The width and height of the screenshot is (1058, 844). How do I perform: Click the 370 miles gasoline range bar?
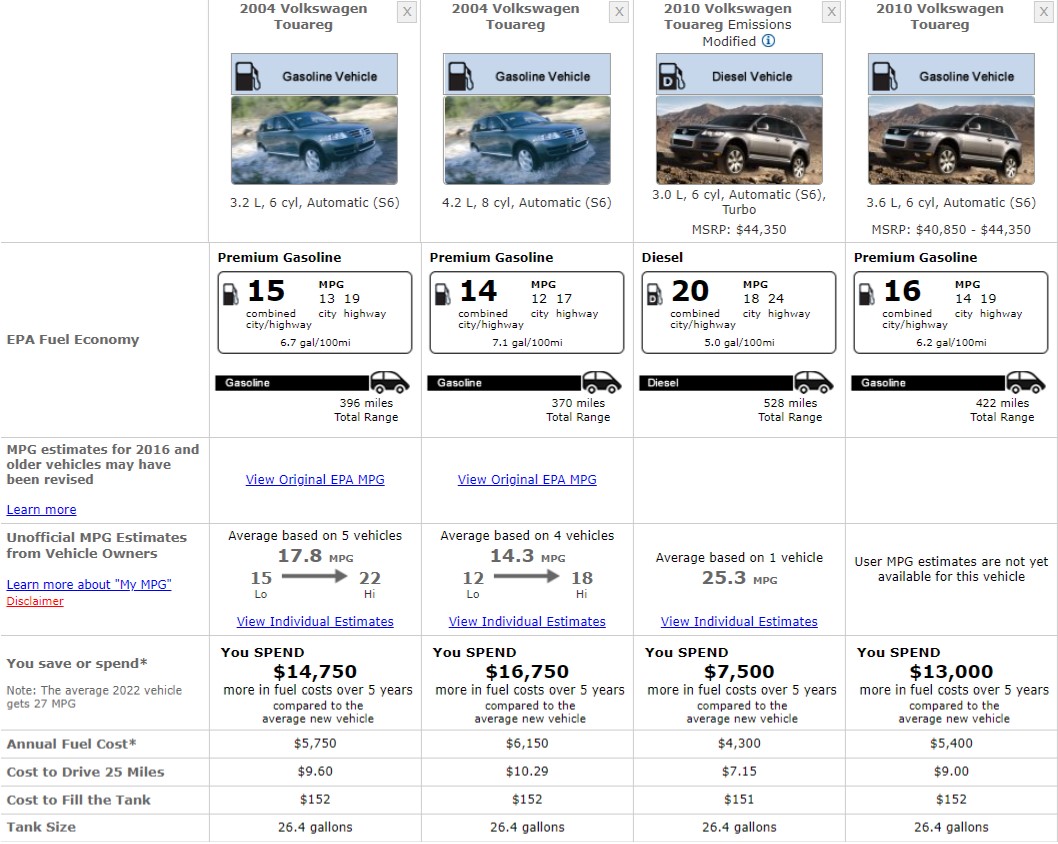(x=505, y=383)
